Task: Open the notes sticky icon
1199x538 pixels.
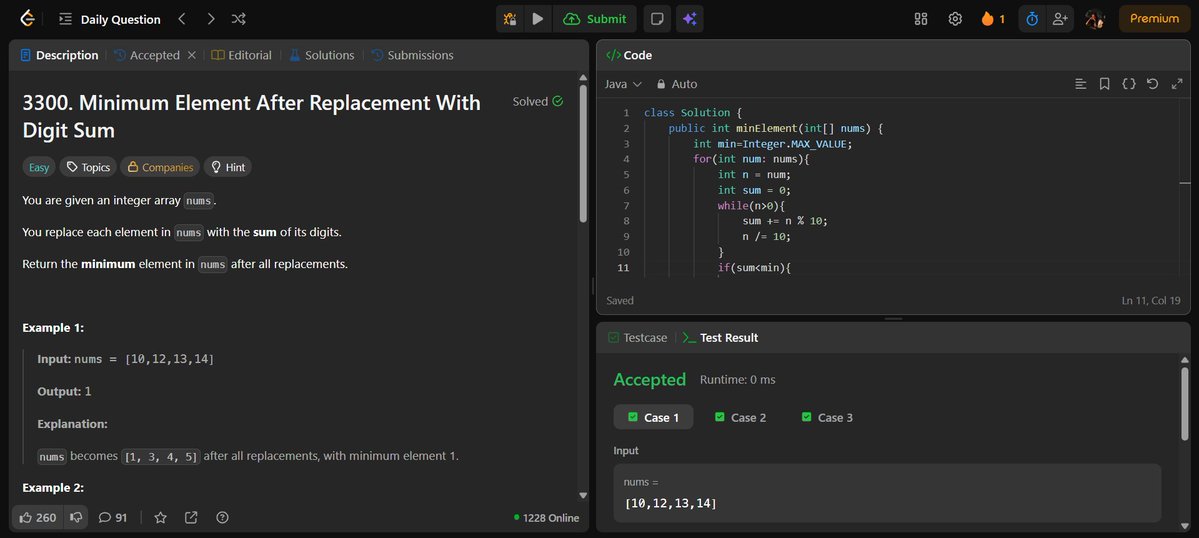Action: (x=656, y=19)
